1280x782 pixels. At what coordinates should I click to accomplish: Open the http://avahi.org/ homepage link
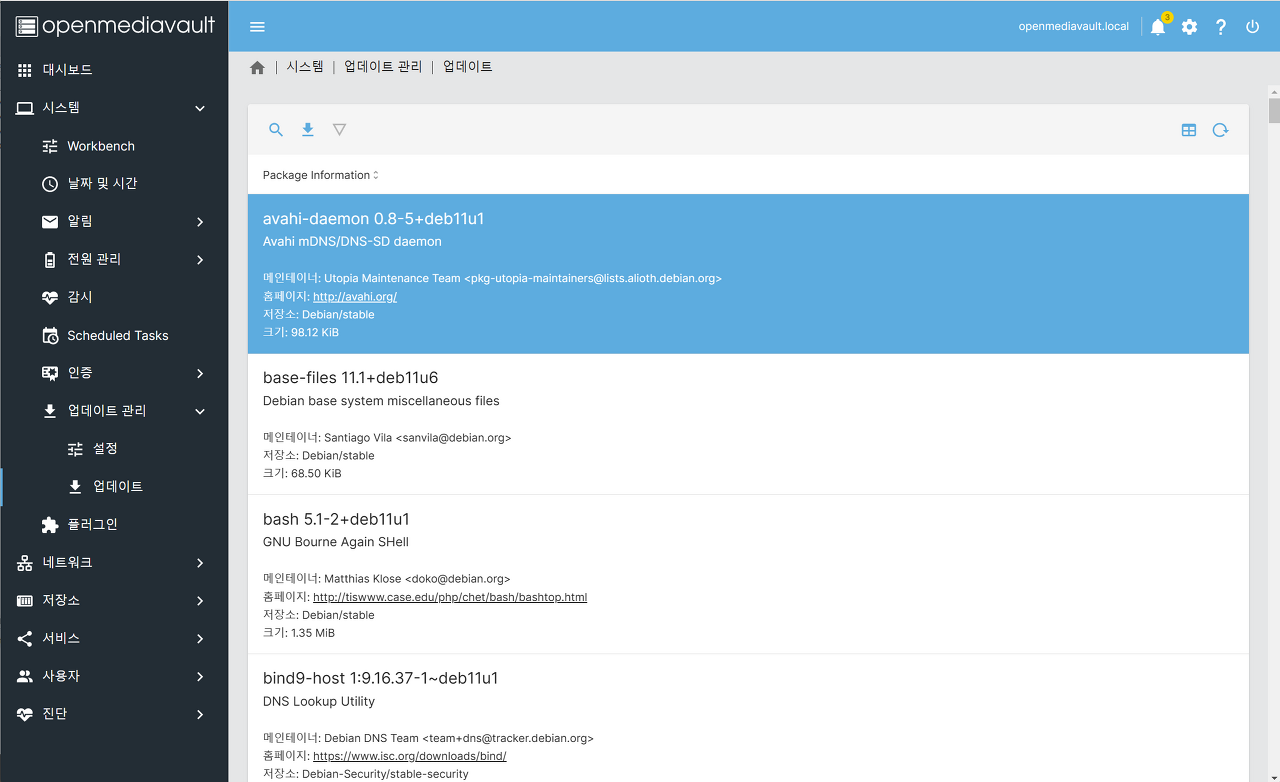[355, 297]
